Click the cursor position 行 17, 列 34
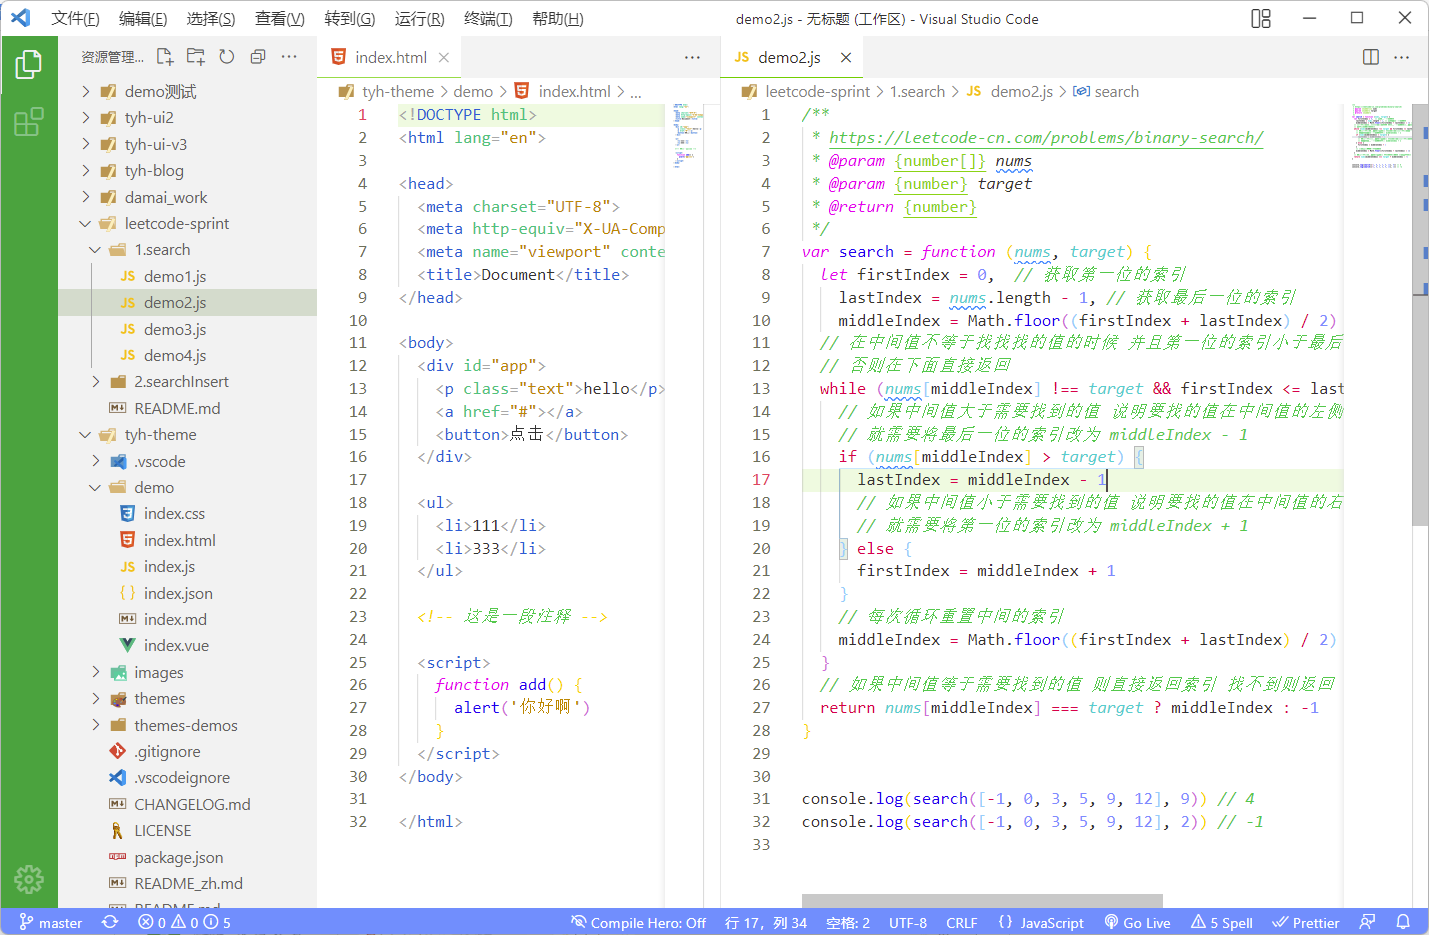Screen dimensions: 1429x935 coord(766,922)
